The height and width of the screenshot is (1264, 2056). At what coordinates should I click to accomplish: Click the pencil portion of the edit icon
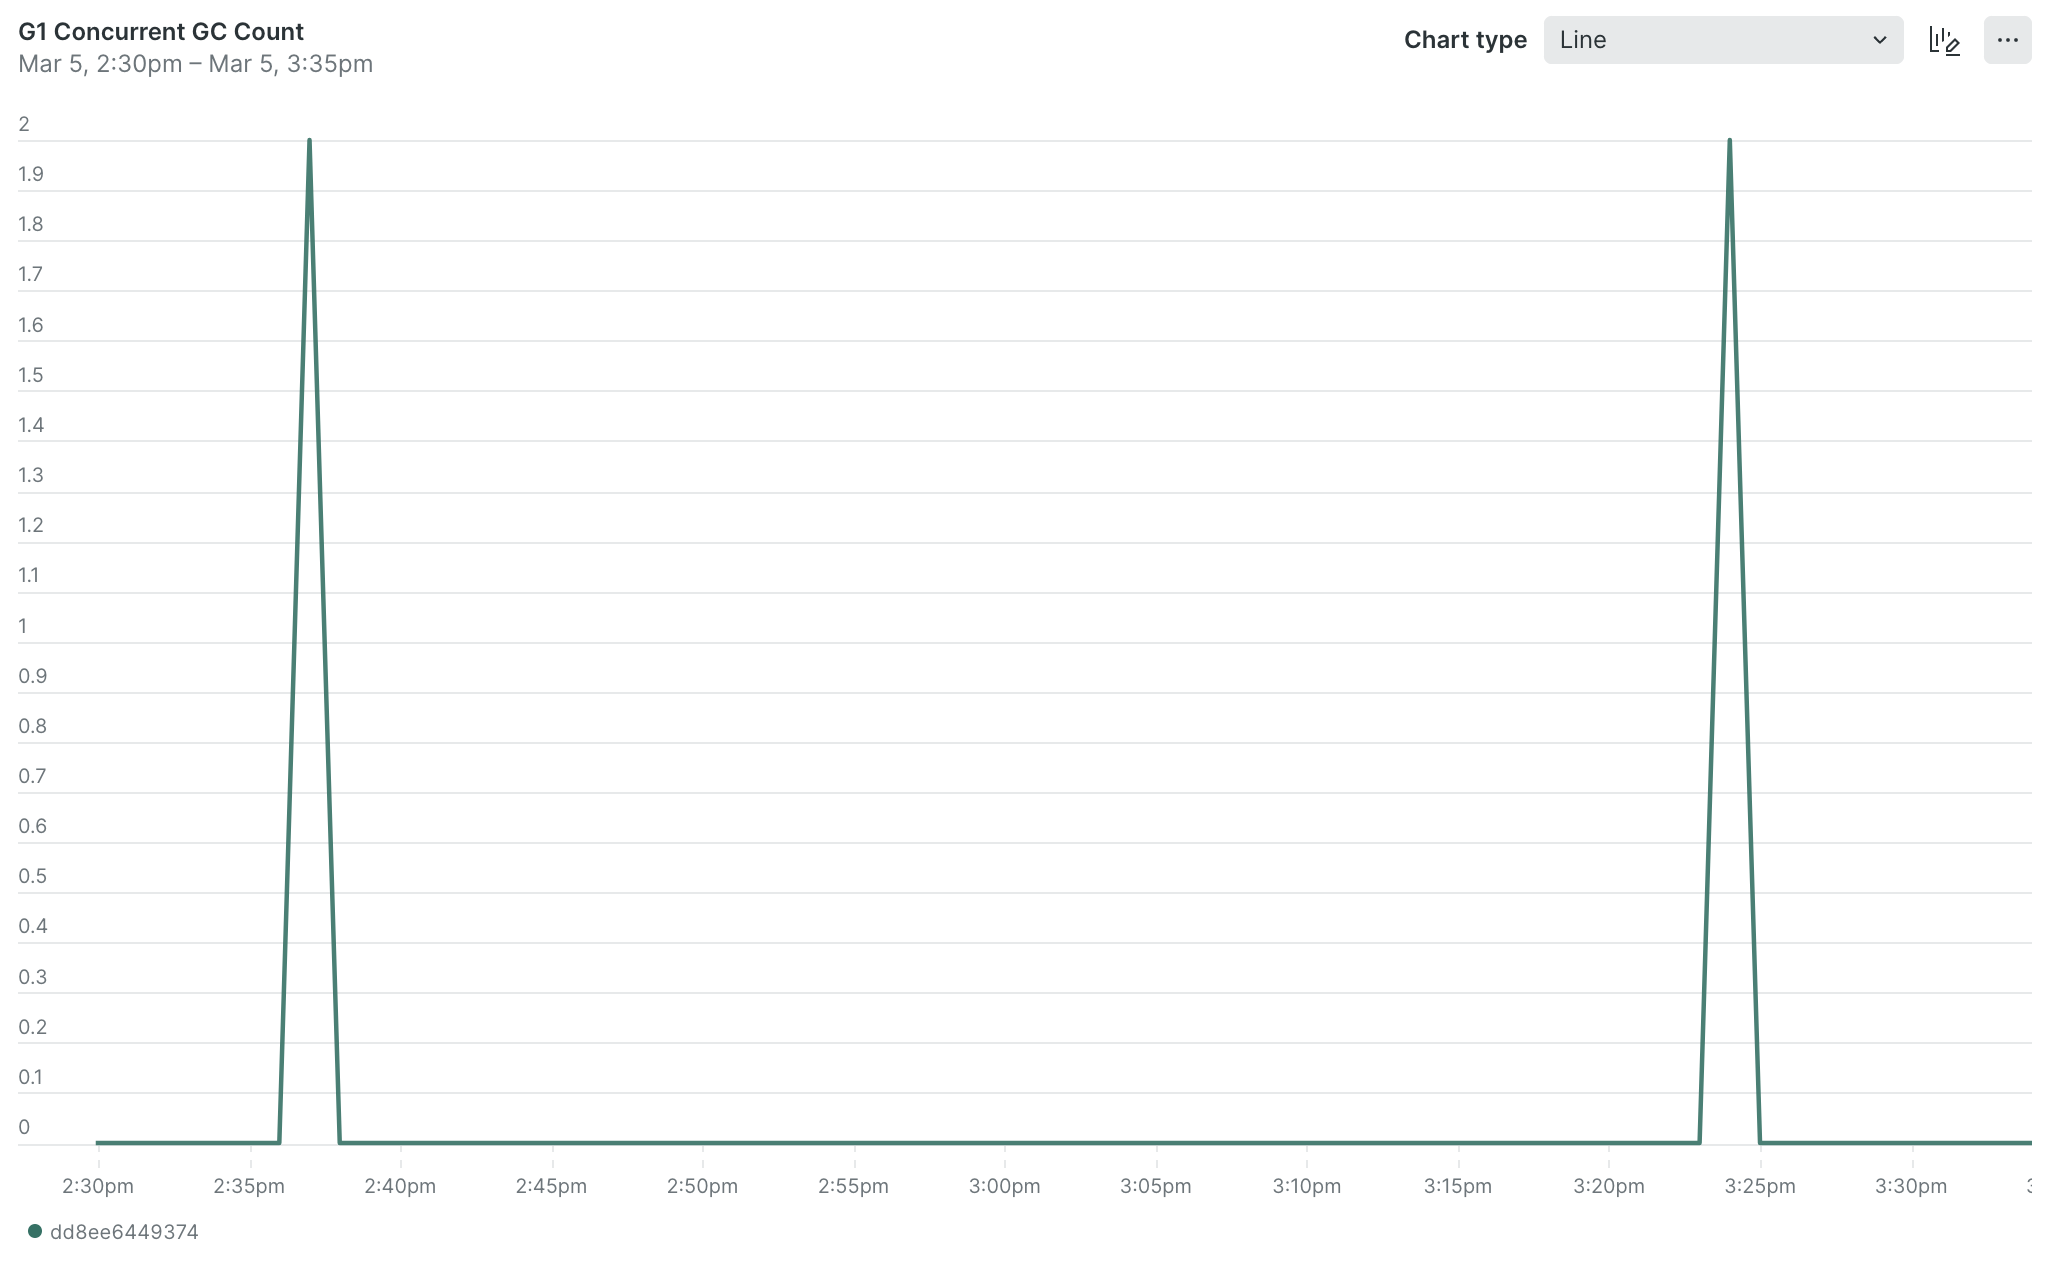(1952, 46)
